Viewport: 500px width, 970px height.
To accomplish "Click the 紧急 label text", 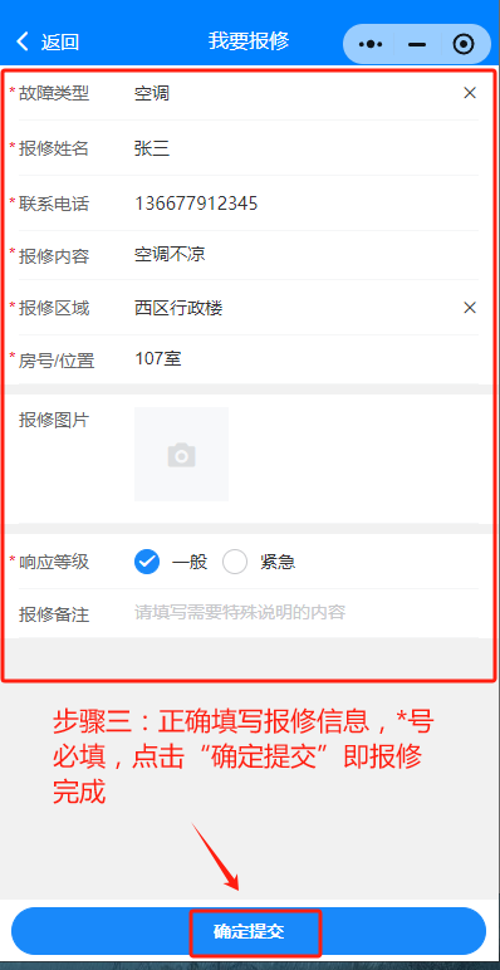I will (x=277, y=562).
